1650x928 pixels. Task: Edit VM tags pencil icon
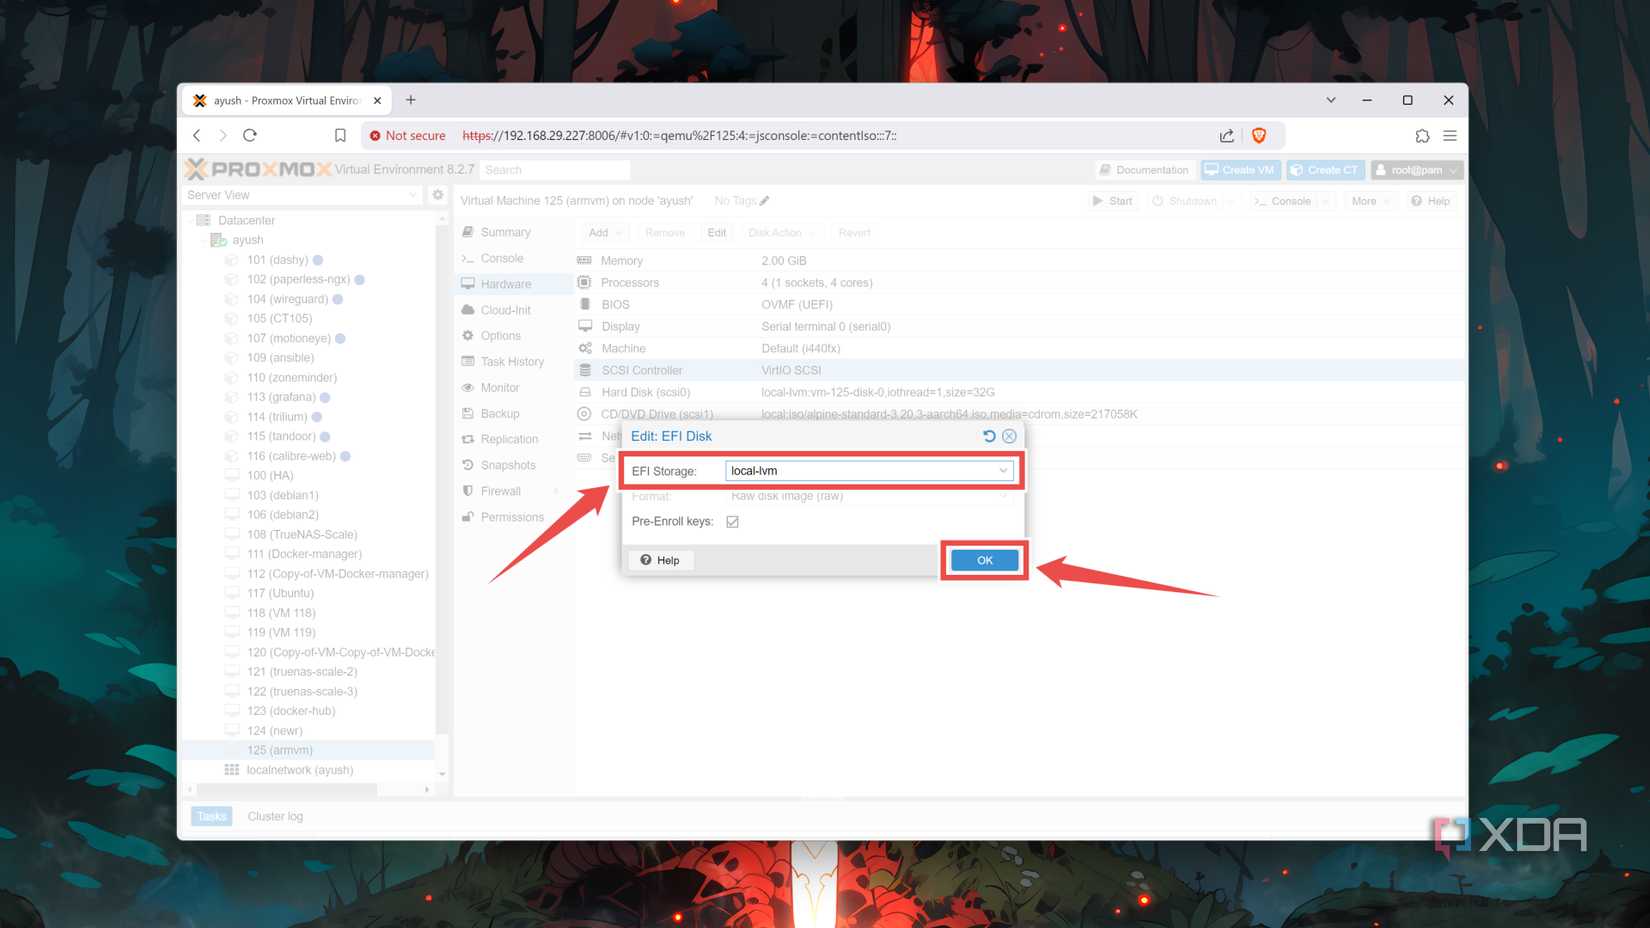click(x=765, y=201)
